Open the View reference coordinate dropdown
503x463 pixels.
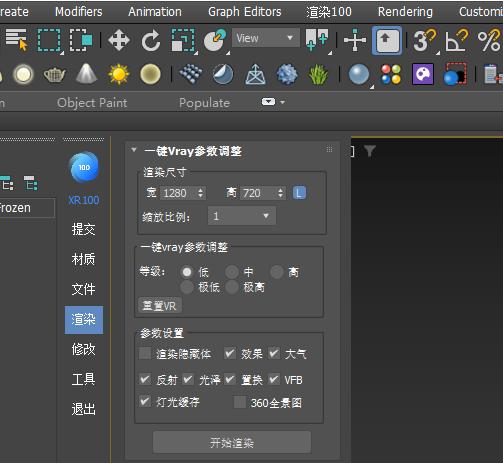point(266,38)
